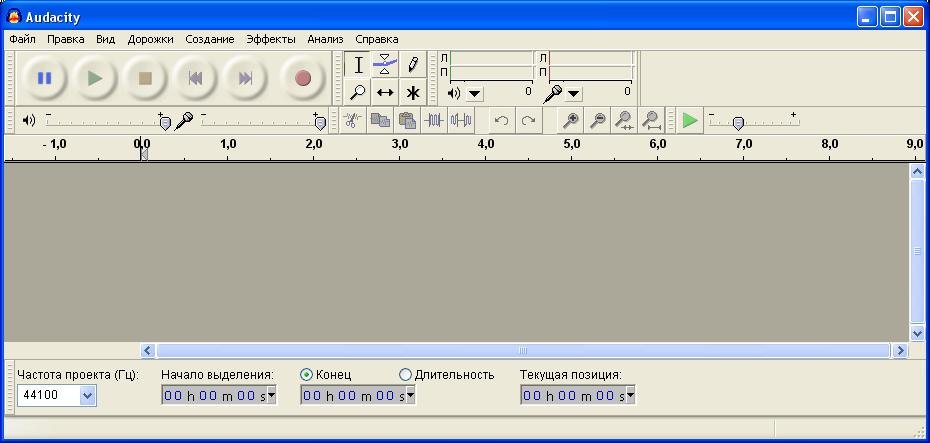930x443 pixels.
Task: Open the selection start time format dropdown
Action: point(272,396)
